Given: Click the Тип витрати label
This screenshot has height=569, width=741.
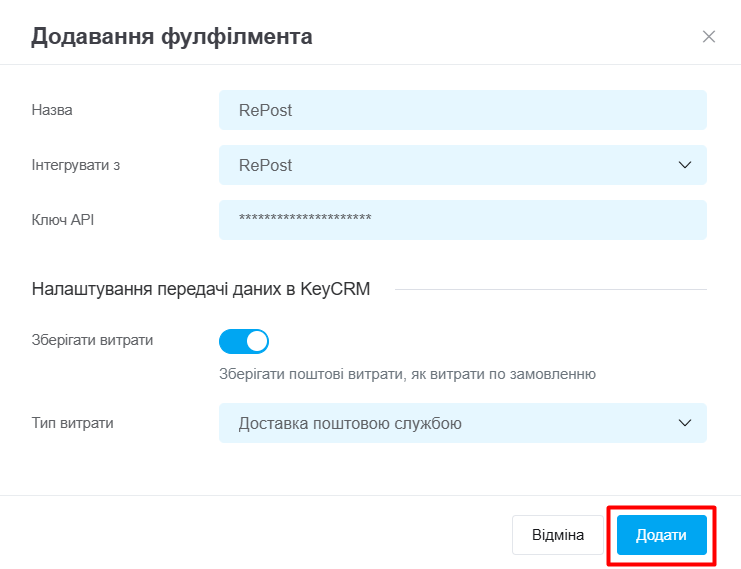Looking at the screenshot, I should pos(72,423).
